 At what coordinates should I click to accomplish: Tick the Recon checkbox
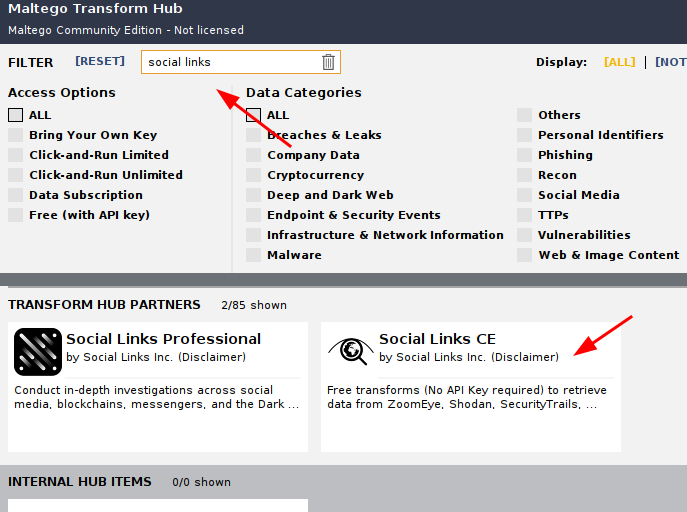pos(524,175)
